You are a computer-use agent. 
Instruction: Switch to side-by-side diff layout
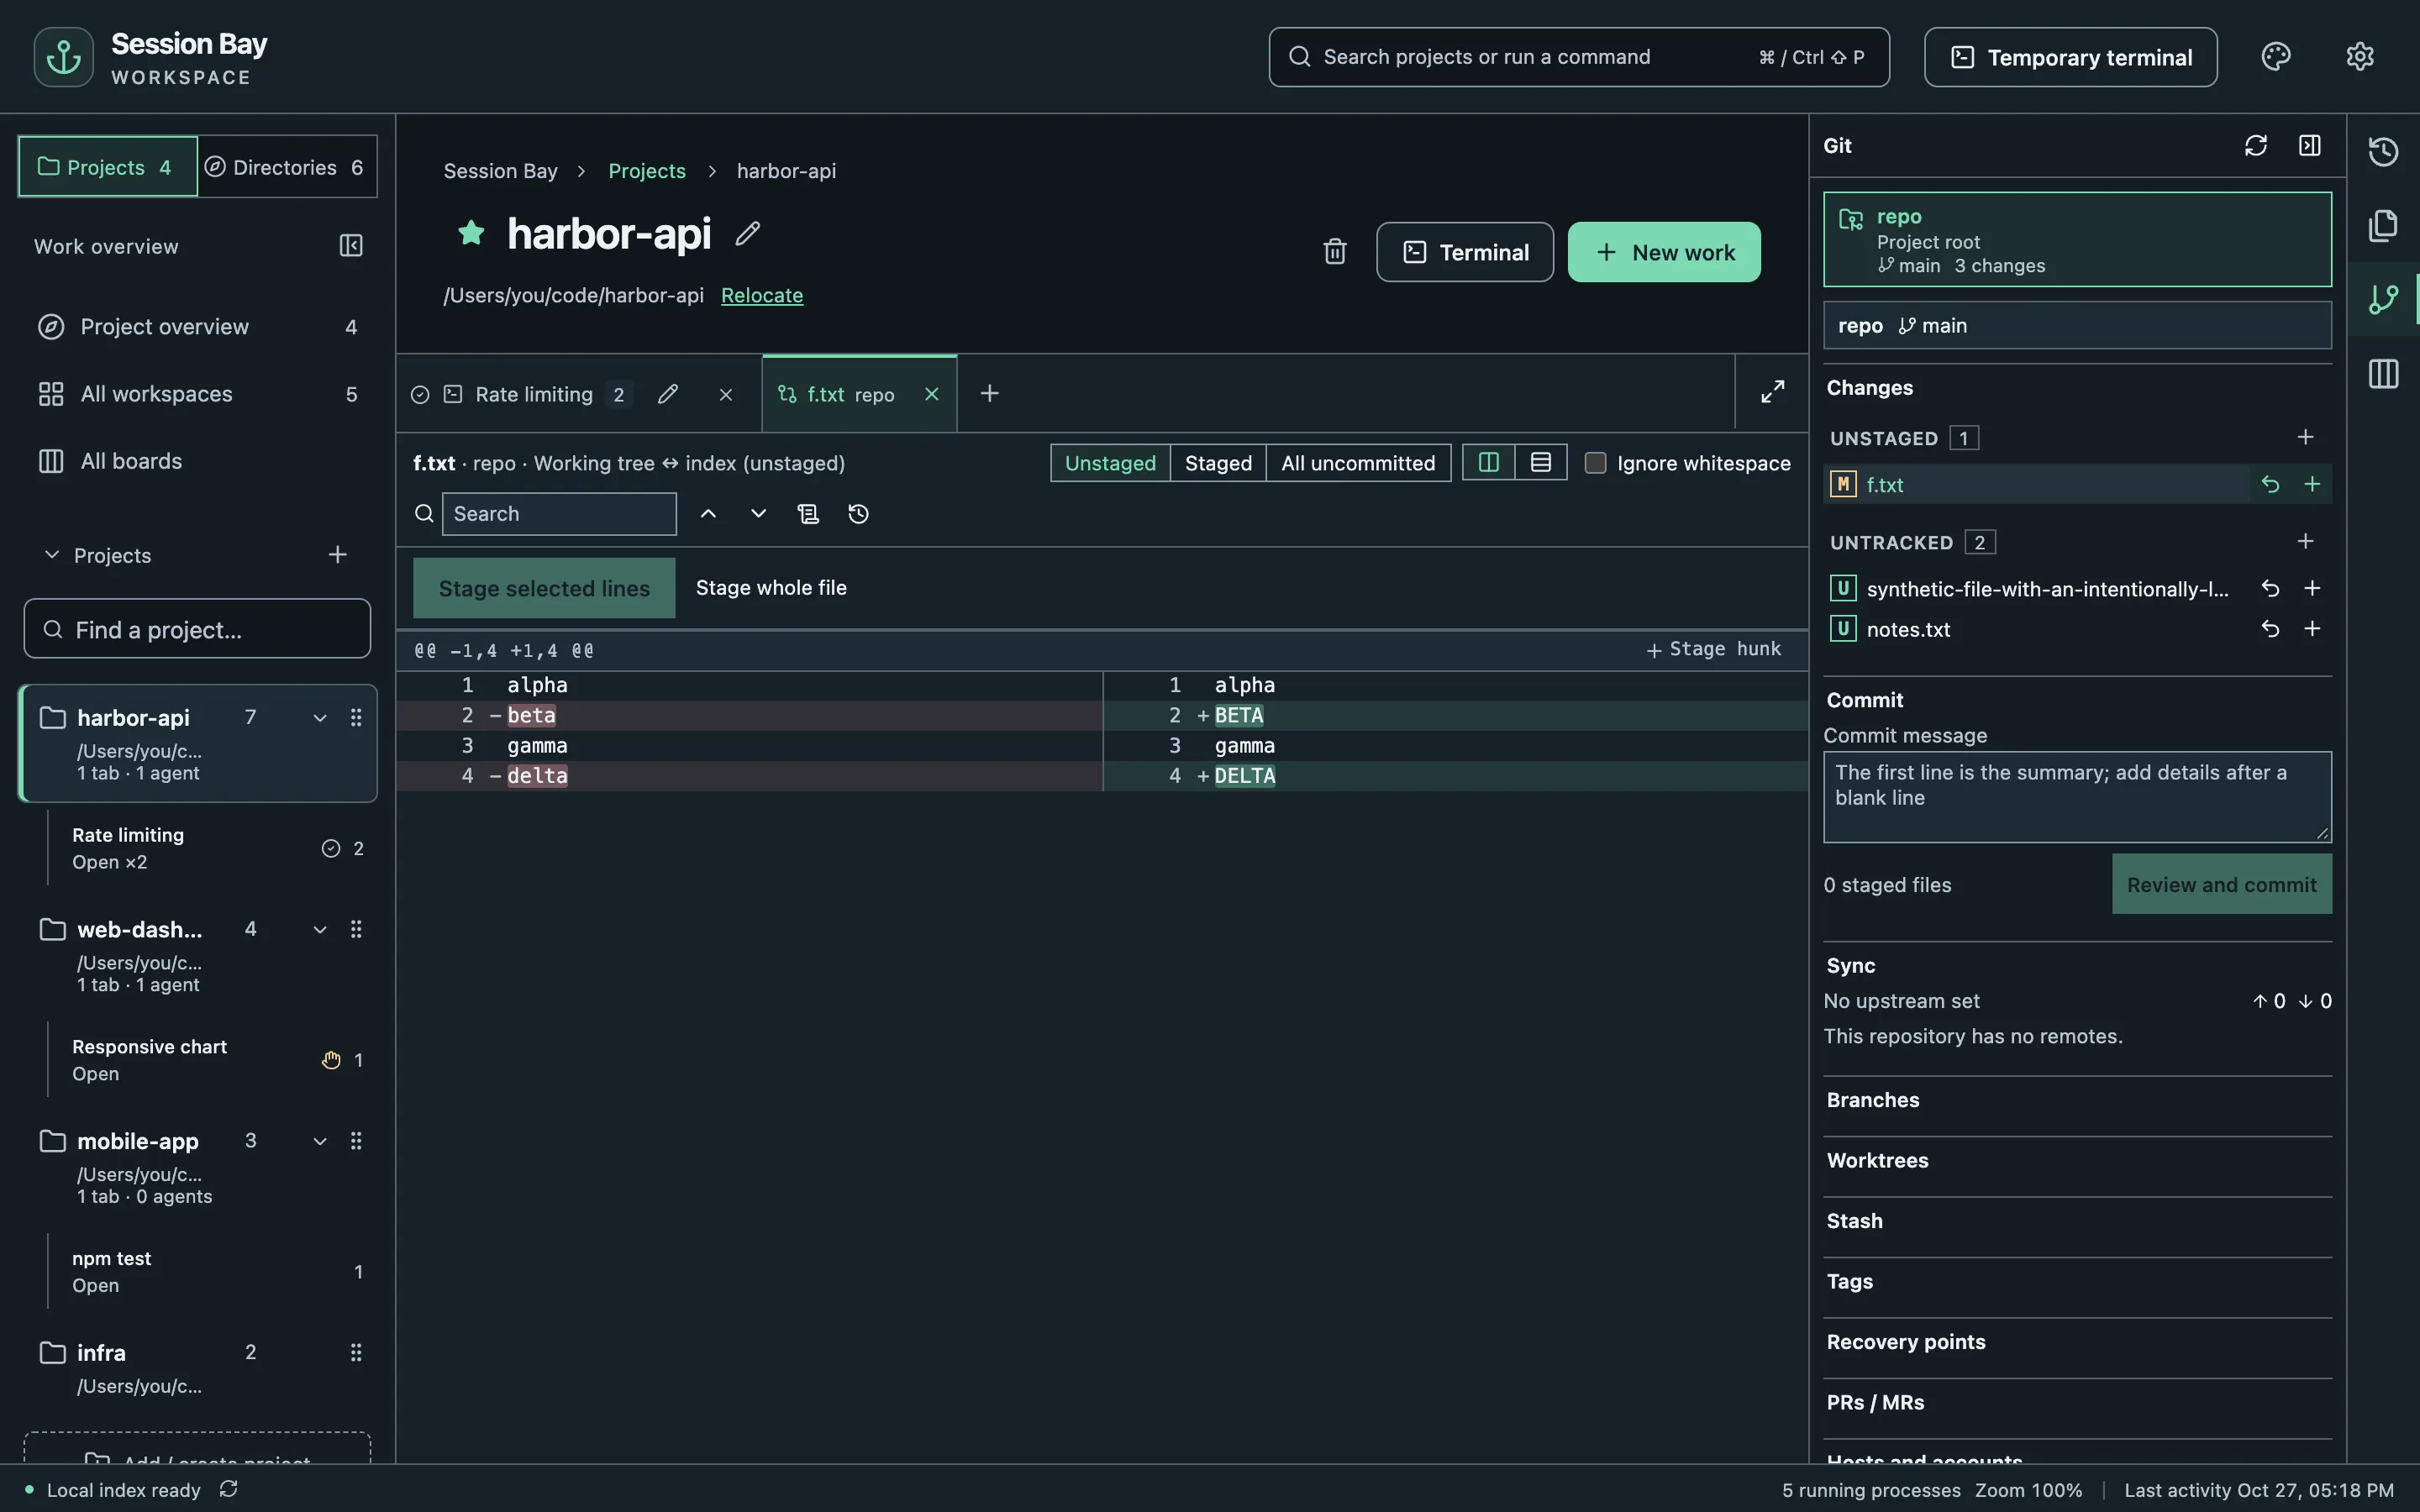tap(1488, 462)
